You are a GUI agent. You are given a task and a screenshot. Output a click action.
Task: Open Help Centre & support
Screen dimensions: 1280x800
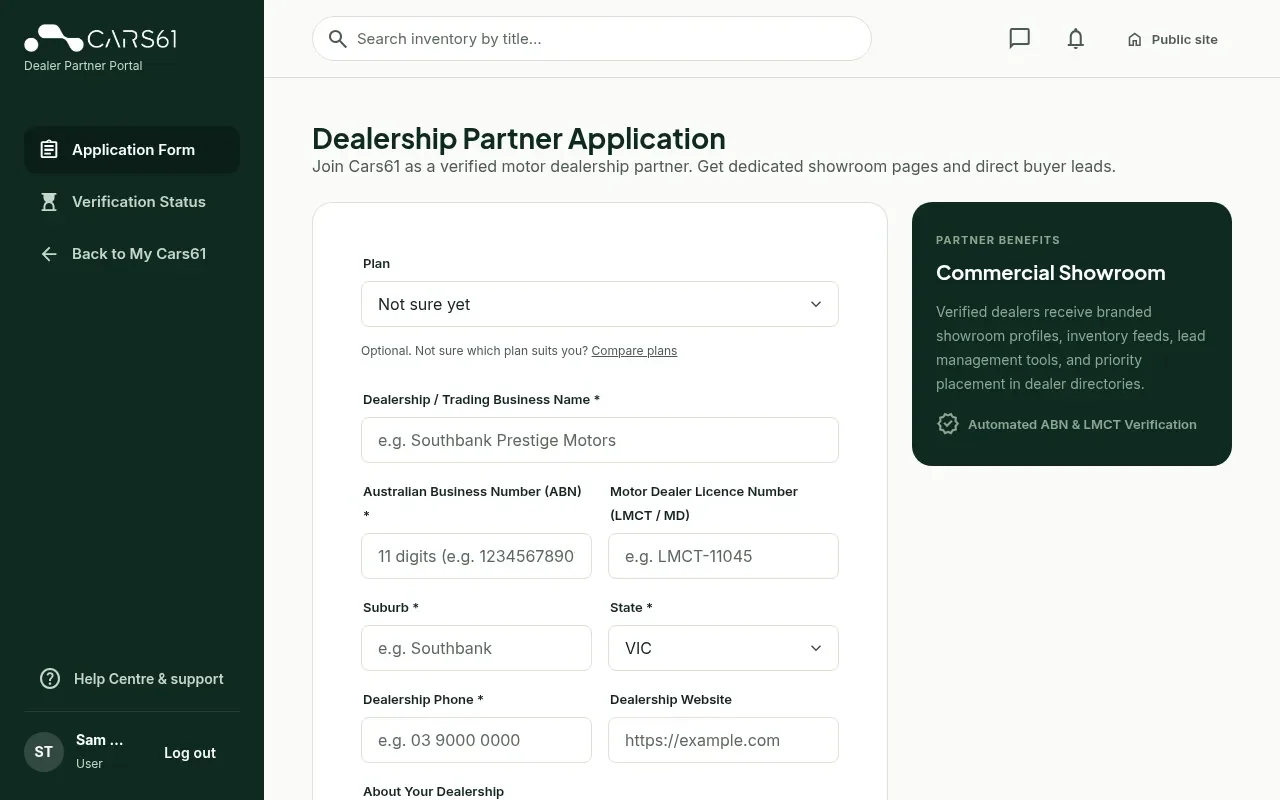132,679
